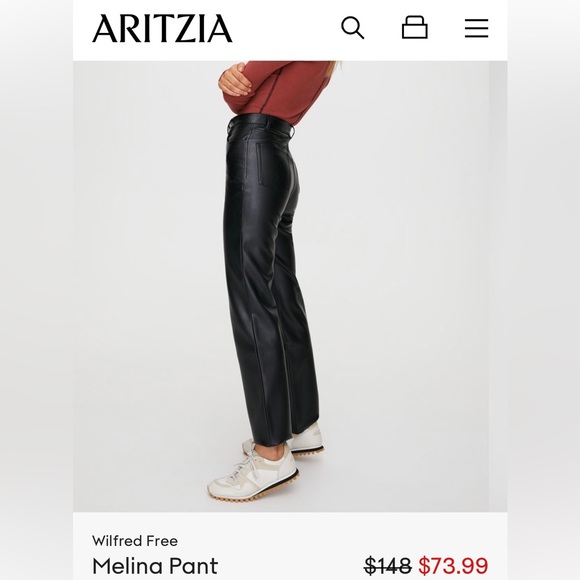Tap the cropped pant hem at ankle
This screenshot has height=580, width=580.
click(x=272, y=438)
